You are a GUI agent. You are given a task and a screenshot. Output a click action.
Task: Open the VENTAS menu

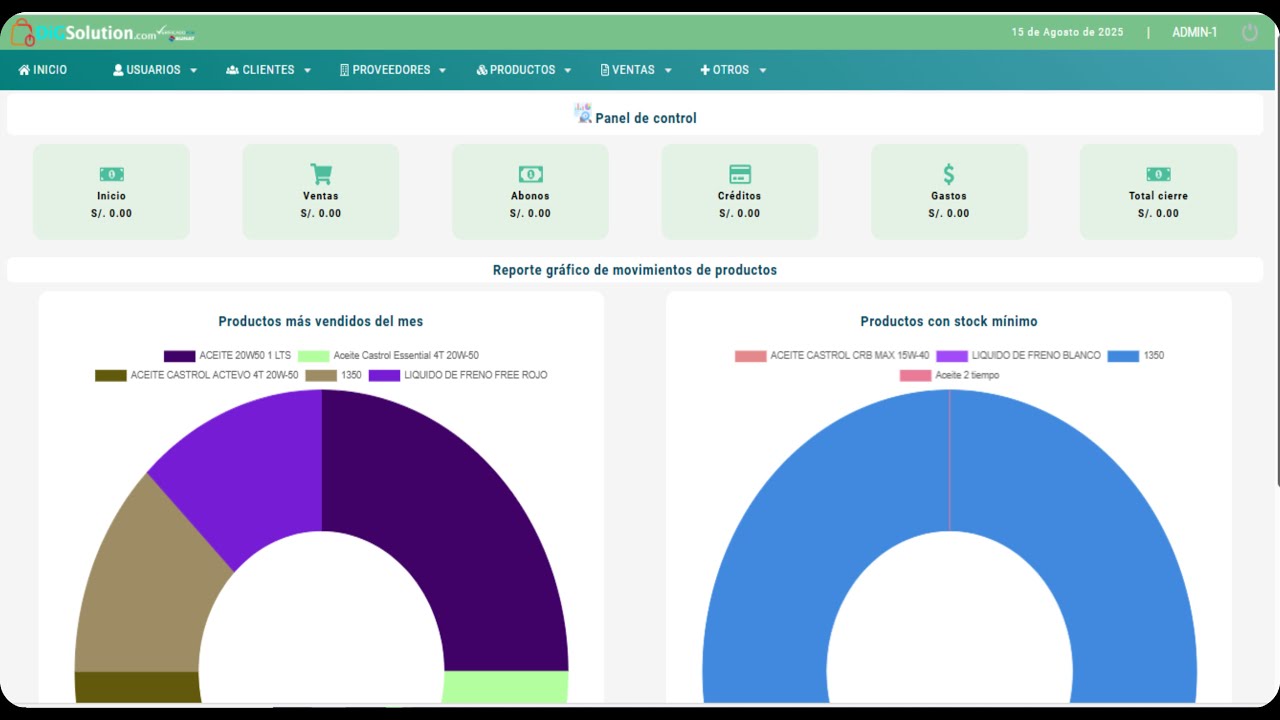pyautogui.click(x=636, y=70)
